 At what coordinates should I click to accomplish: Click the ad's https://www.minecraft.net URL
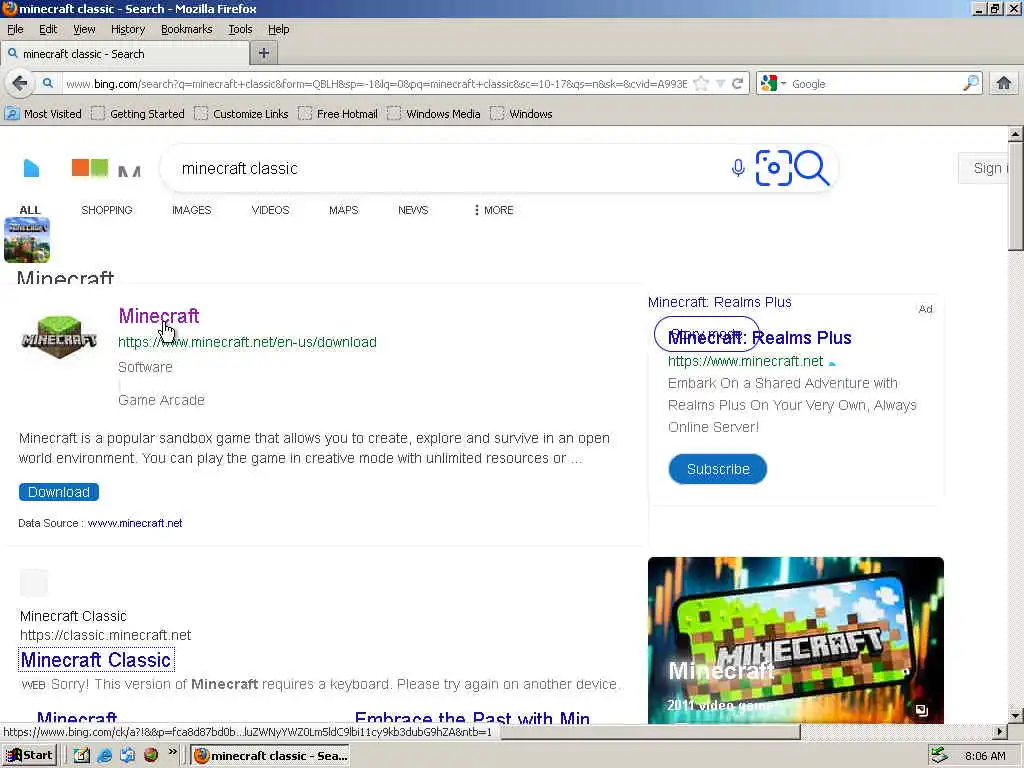pos(745,361)
